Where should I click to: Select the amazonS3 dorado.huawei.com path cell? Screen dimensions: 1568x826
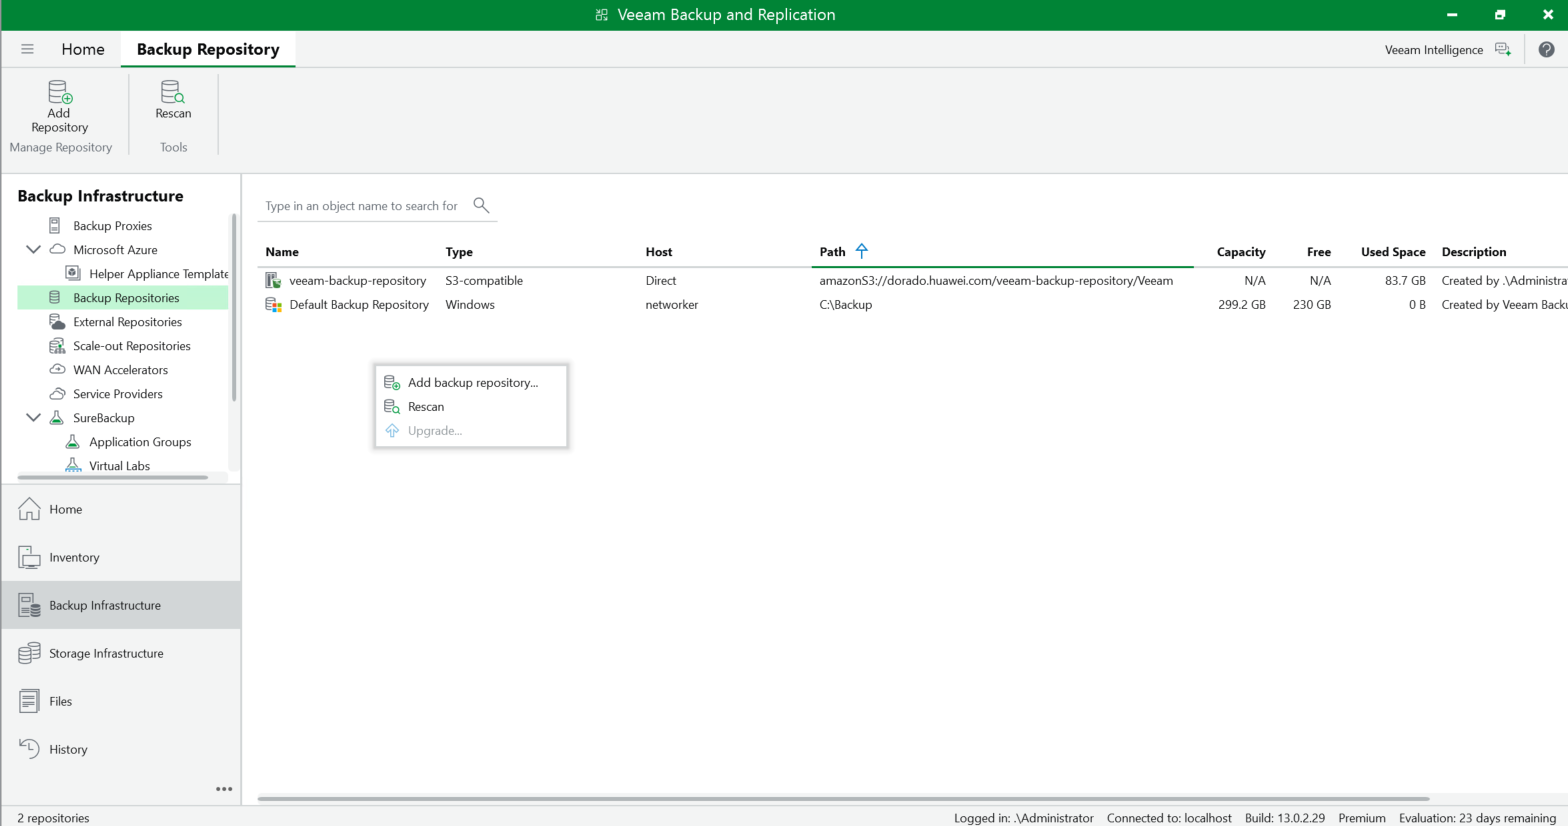[996, 281]
